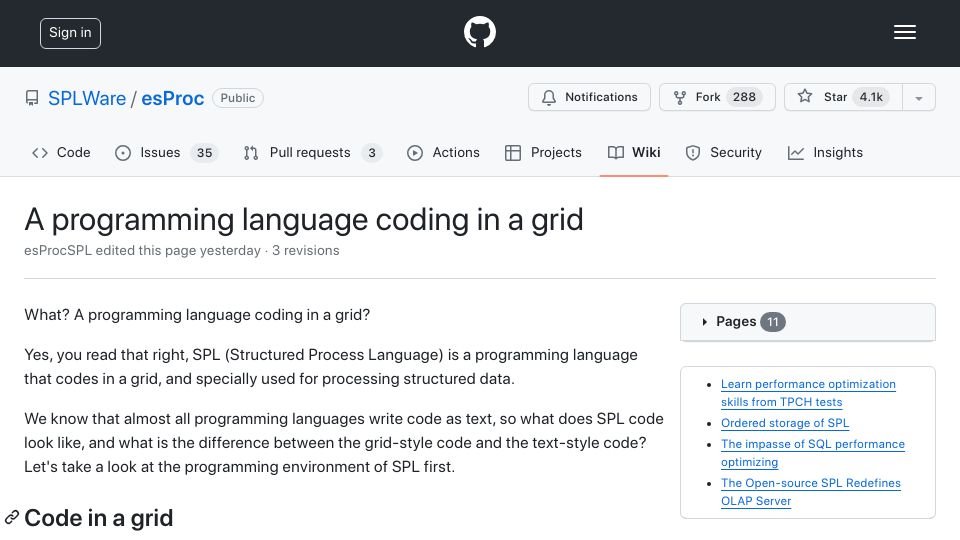
Task: Click the page title A programming language heading
Action: click(304, 220)
